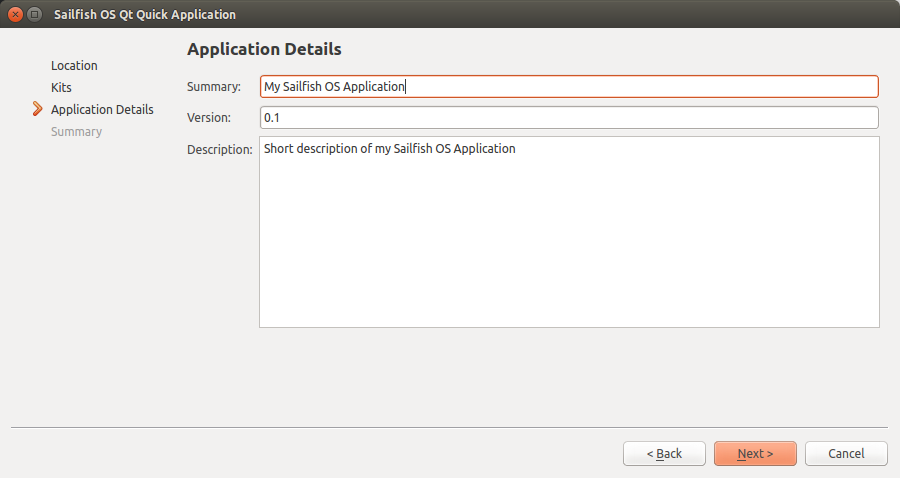900x478 pixels.
Task: Click the 'Sailfish OS Qt Quick Application' window title
Action: point(144,15)
